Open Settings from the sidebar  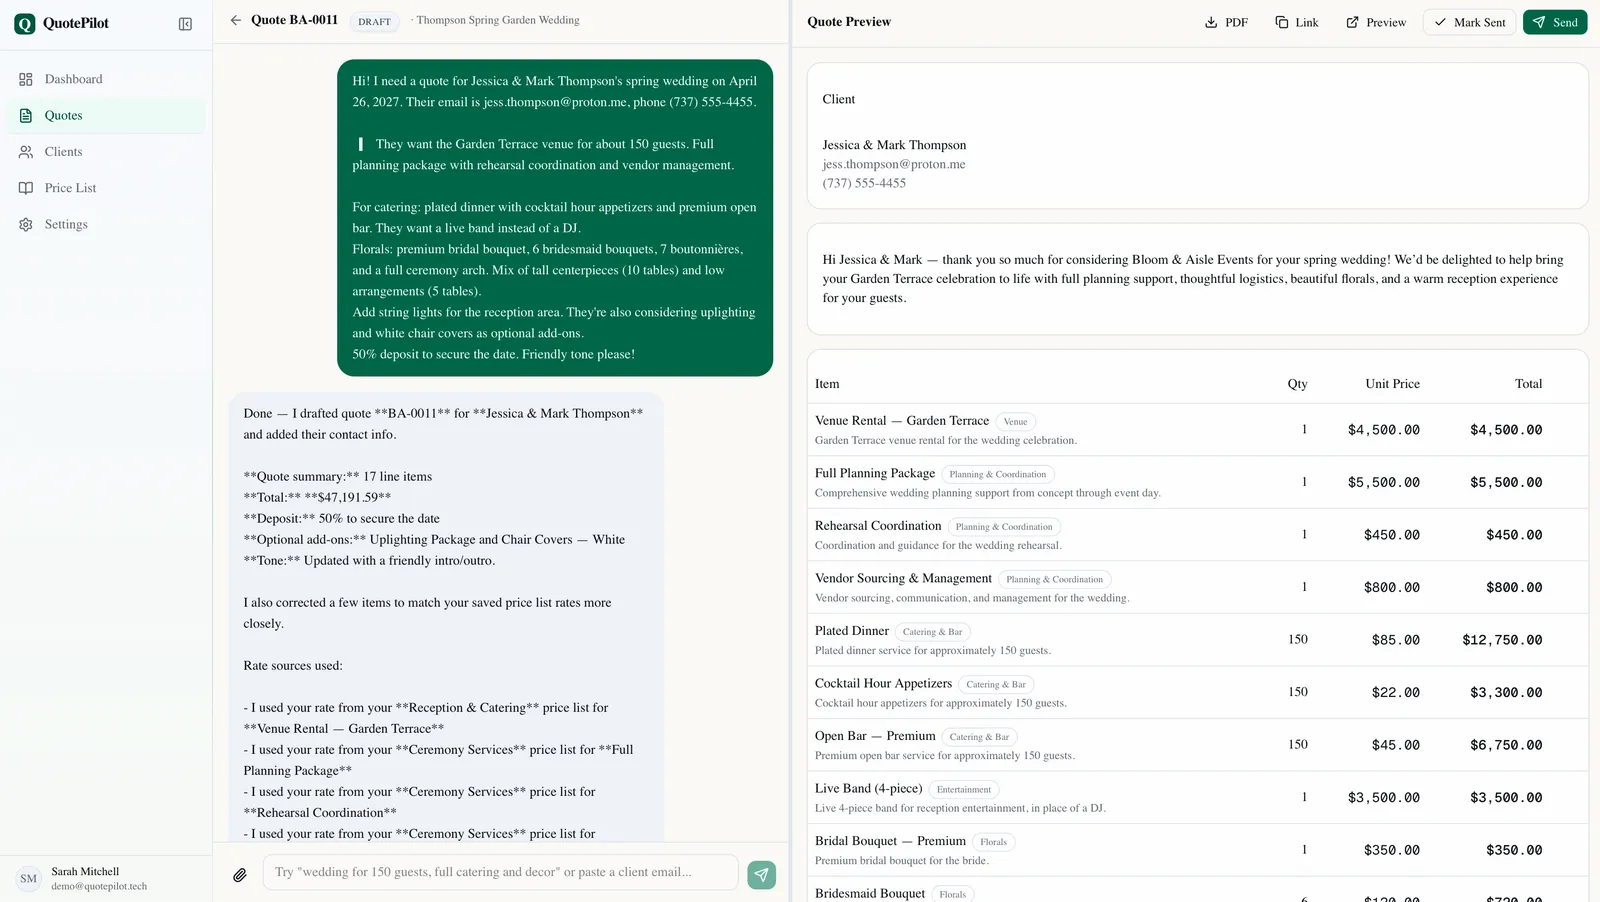(x=106, y=224)
